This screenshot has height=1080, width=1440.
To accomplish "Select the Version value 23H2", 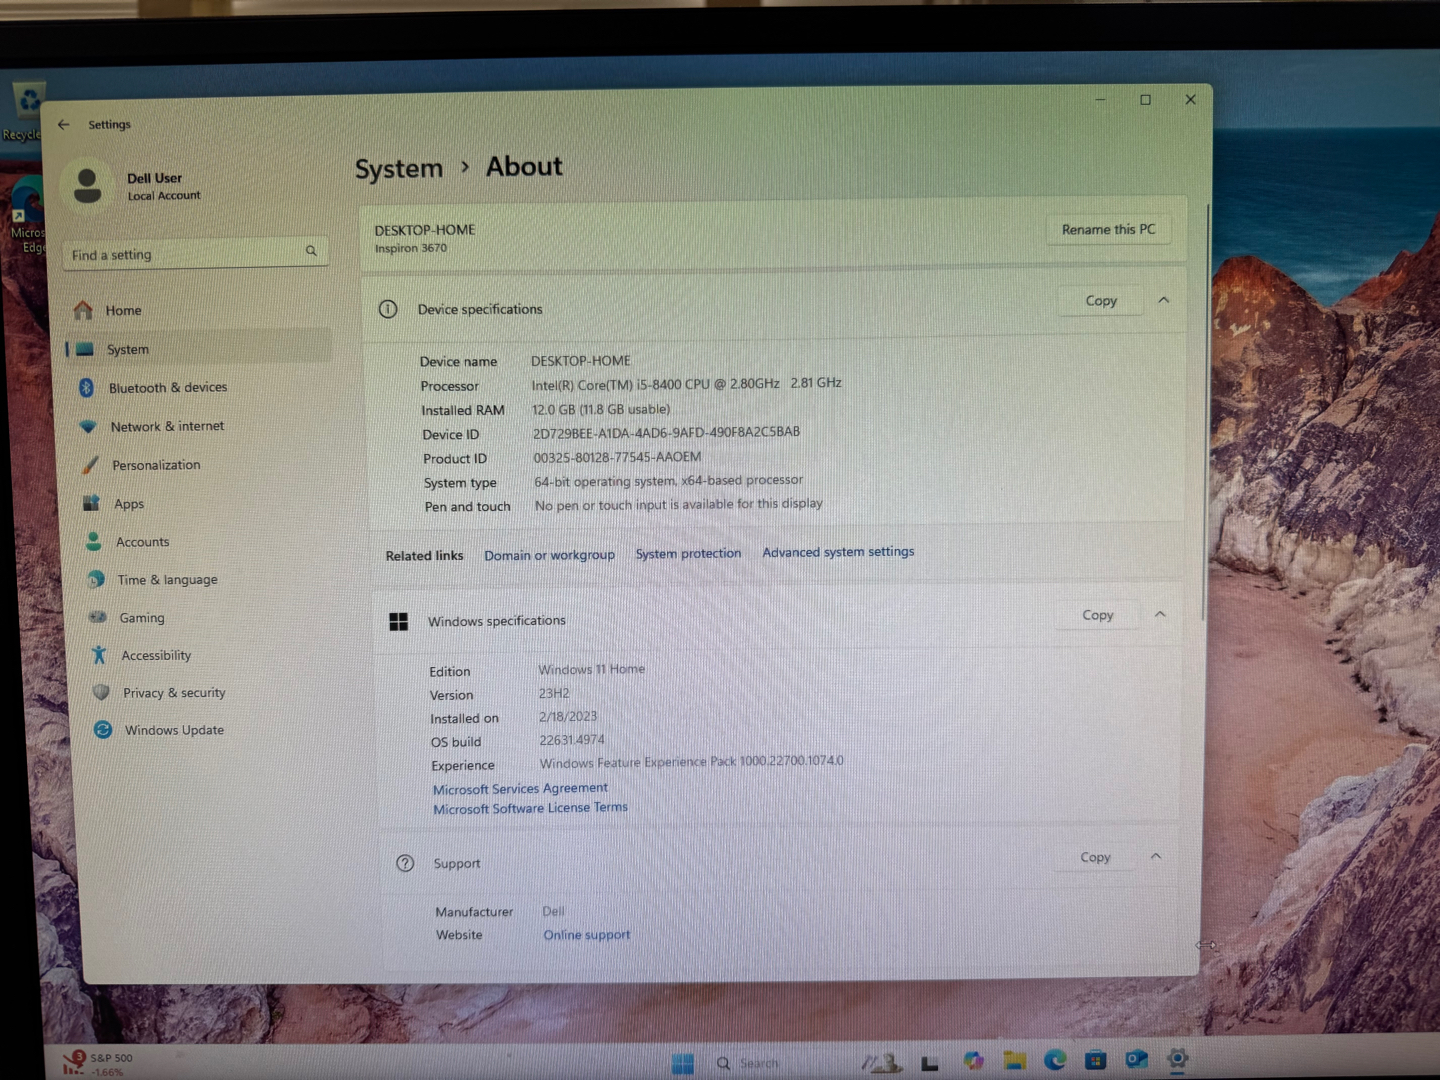I will pos(554,693).
